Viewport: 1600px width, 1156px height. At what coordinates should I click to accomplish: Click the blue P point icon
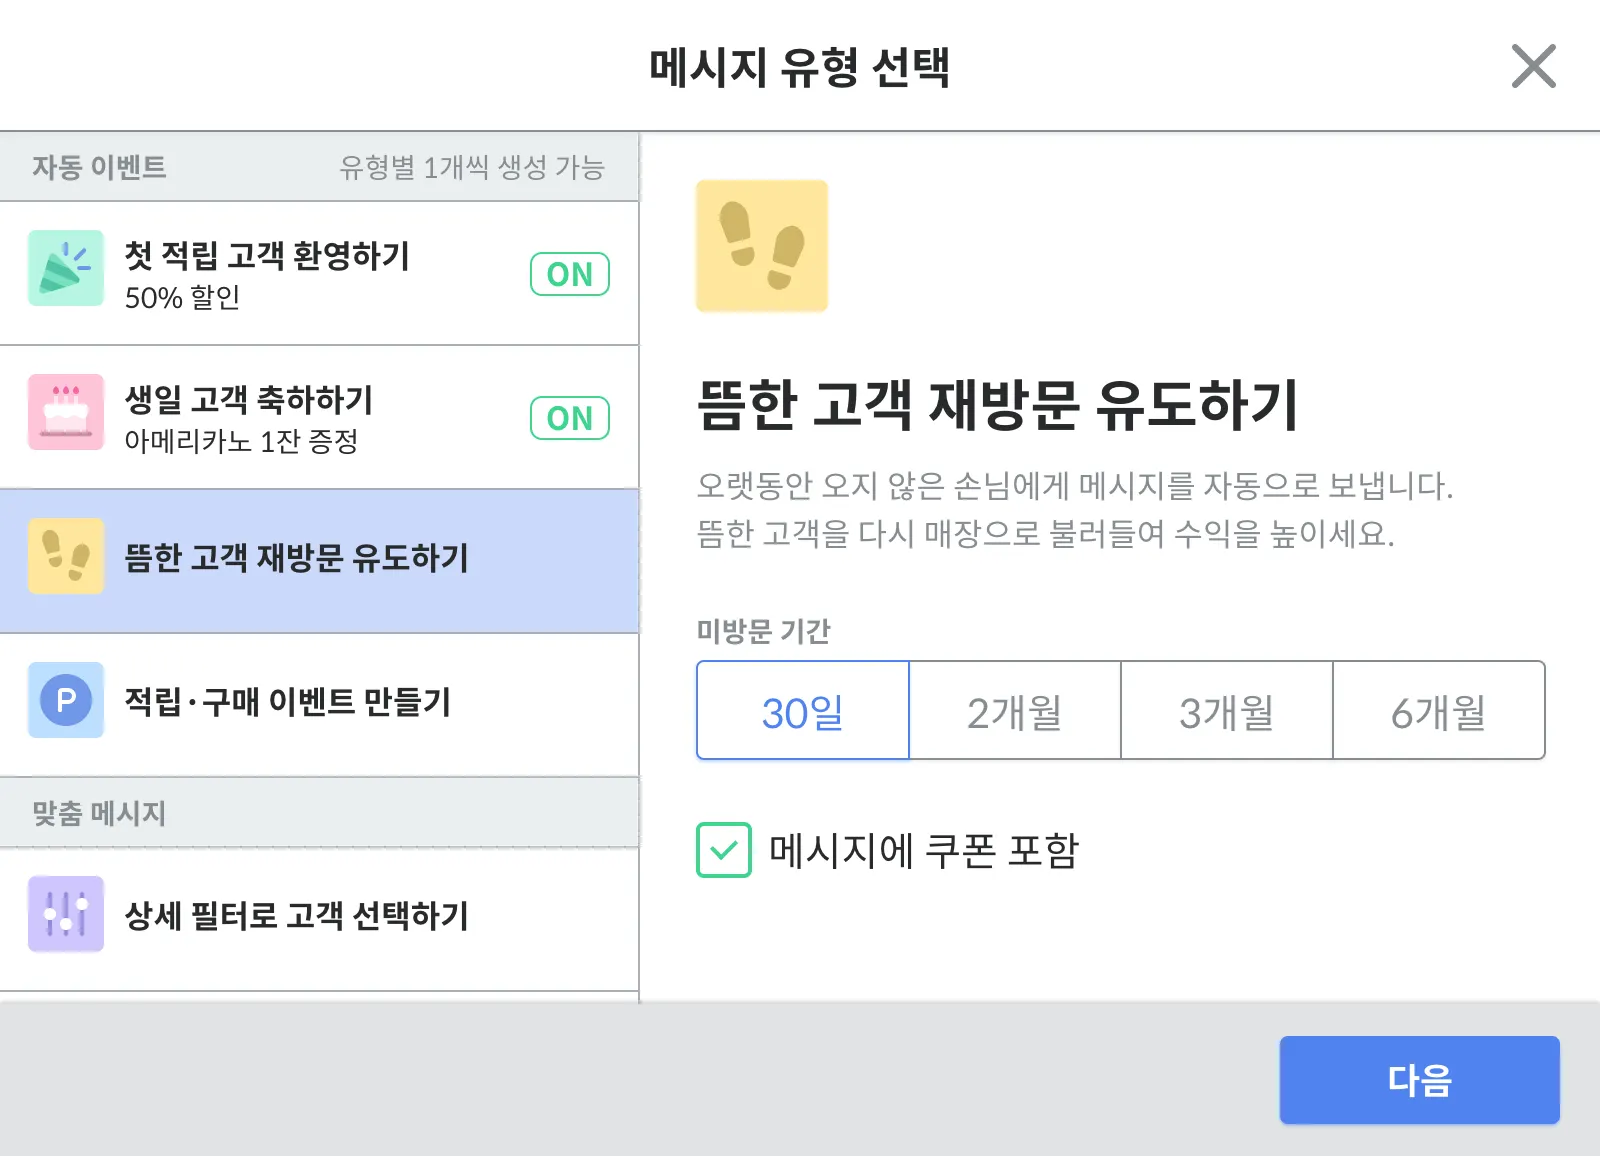[x=66, y=700]
